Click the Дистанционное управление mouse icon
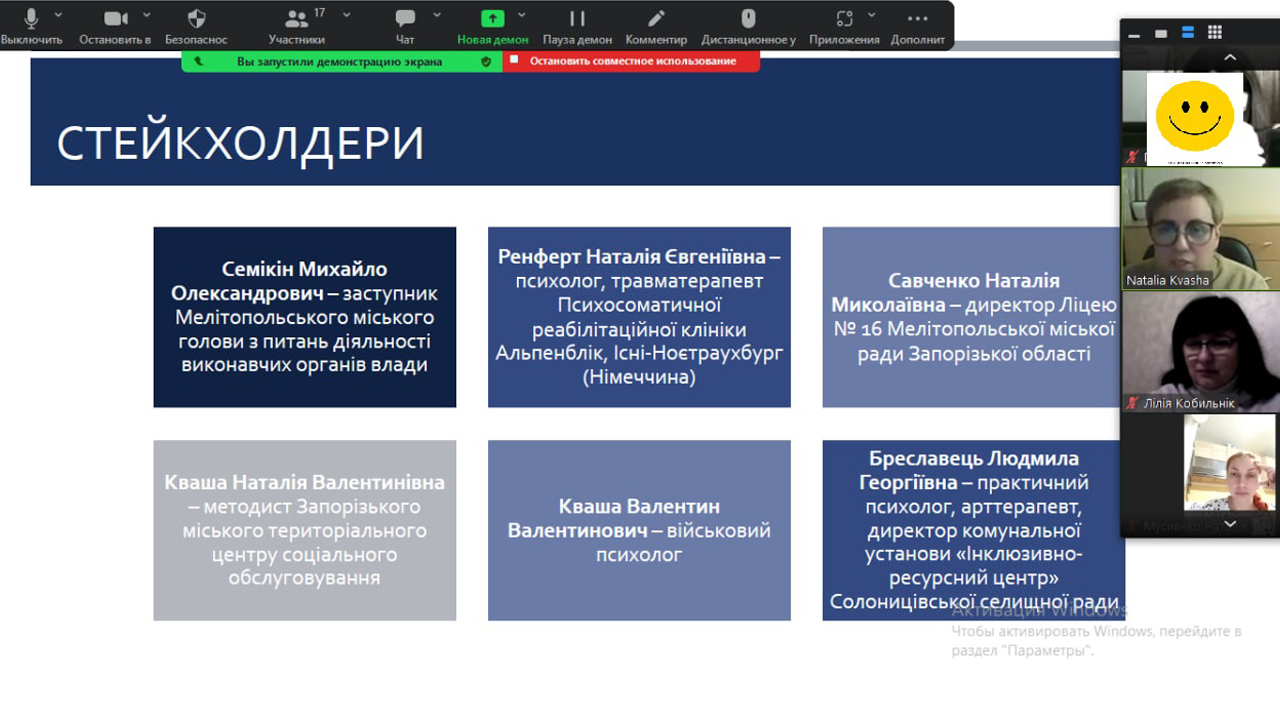This screenshot has height=719, width=1280. pos(748,24)
